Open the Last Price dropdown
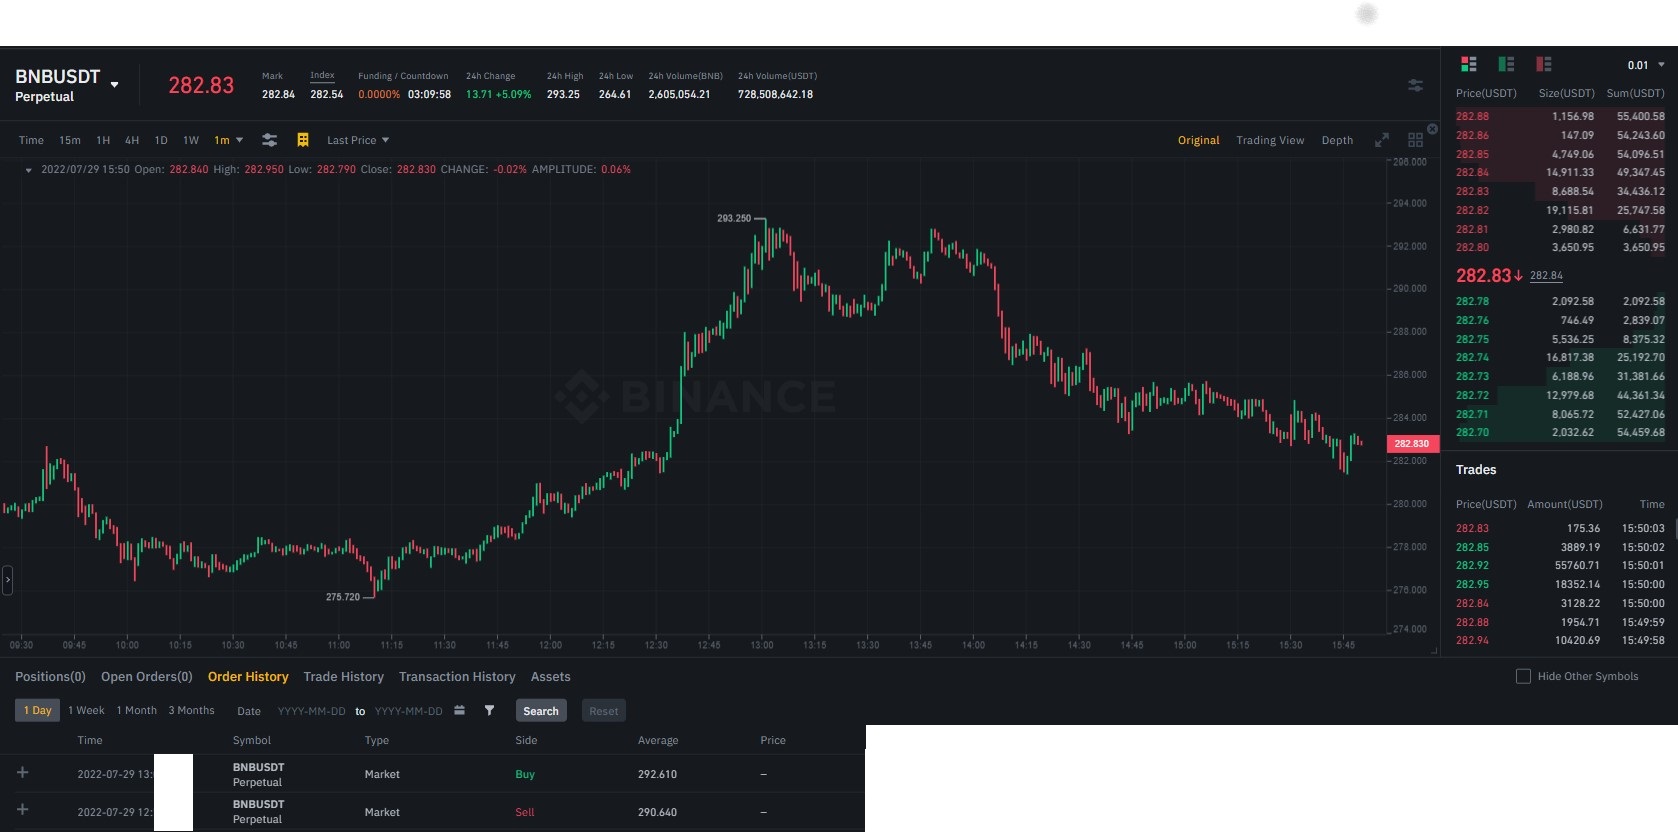 pos(358,140)
